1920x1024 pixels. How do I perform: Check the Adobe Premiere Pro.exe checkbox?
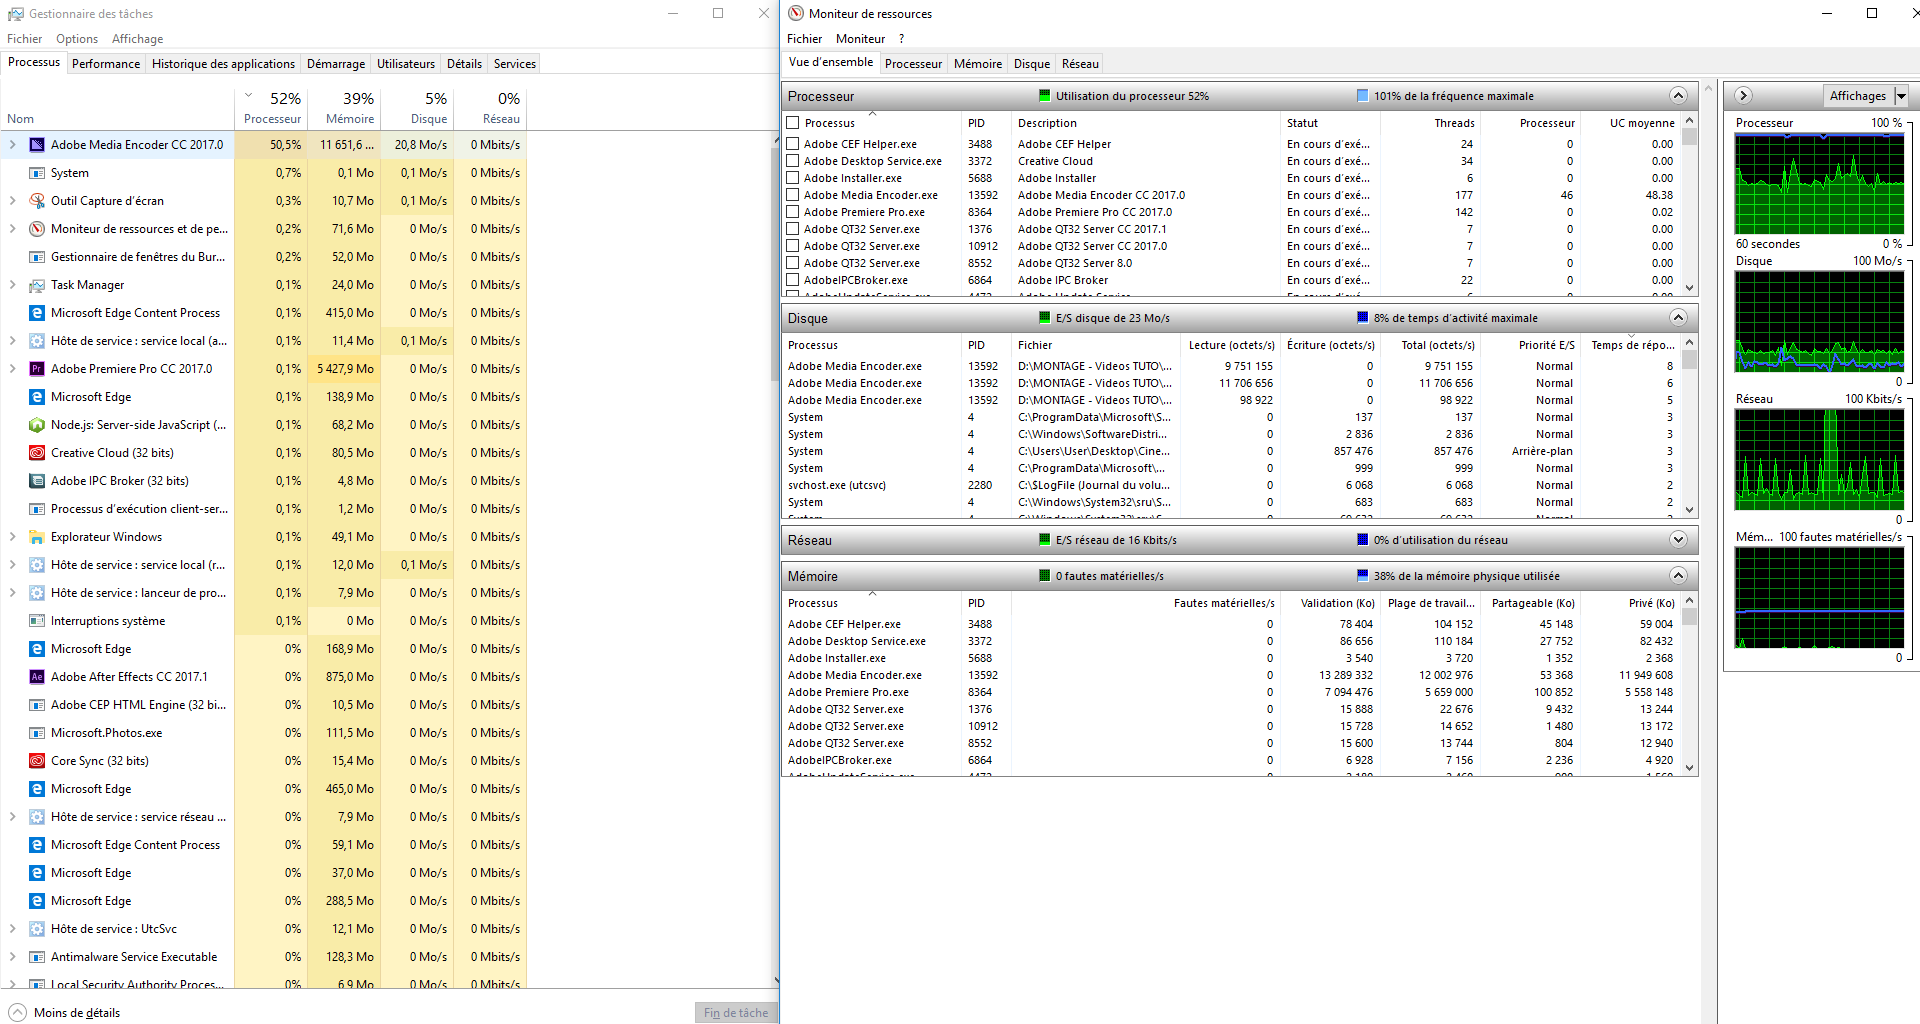point(793,212)
